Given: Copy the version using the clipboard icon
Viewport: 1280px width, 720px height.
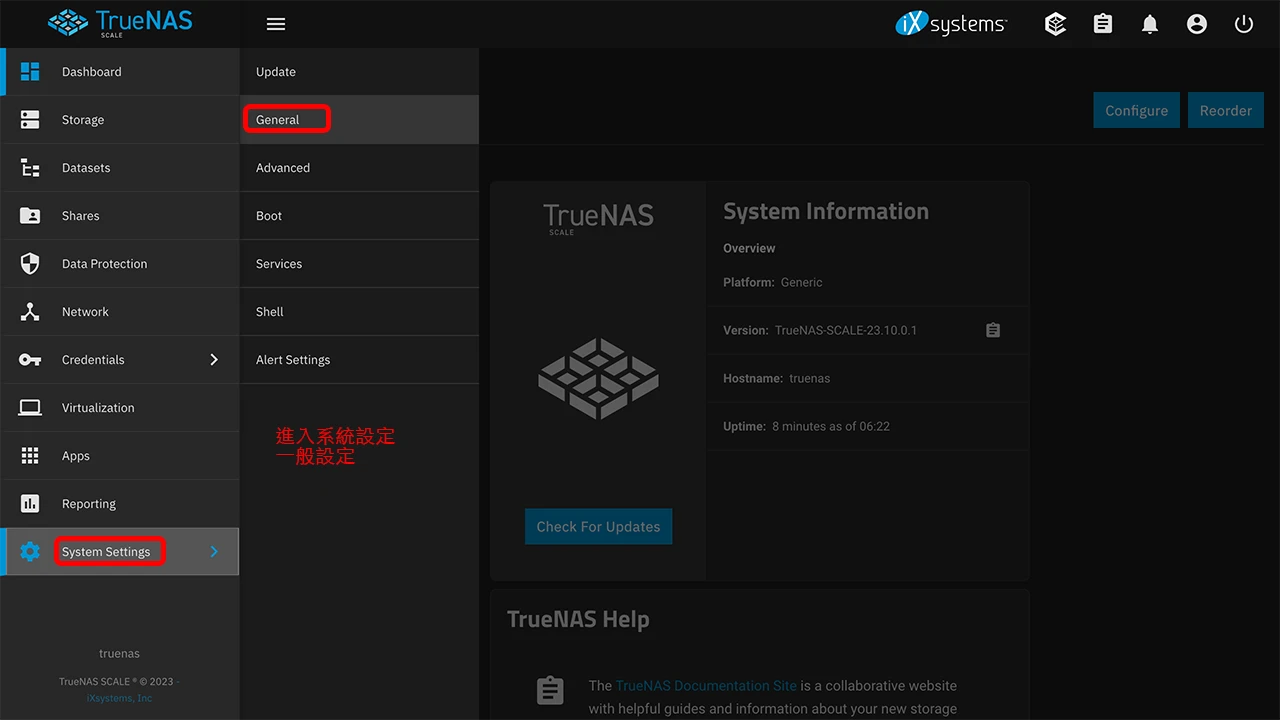Looking at the screenshot, I should coord(992,330).
